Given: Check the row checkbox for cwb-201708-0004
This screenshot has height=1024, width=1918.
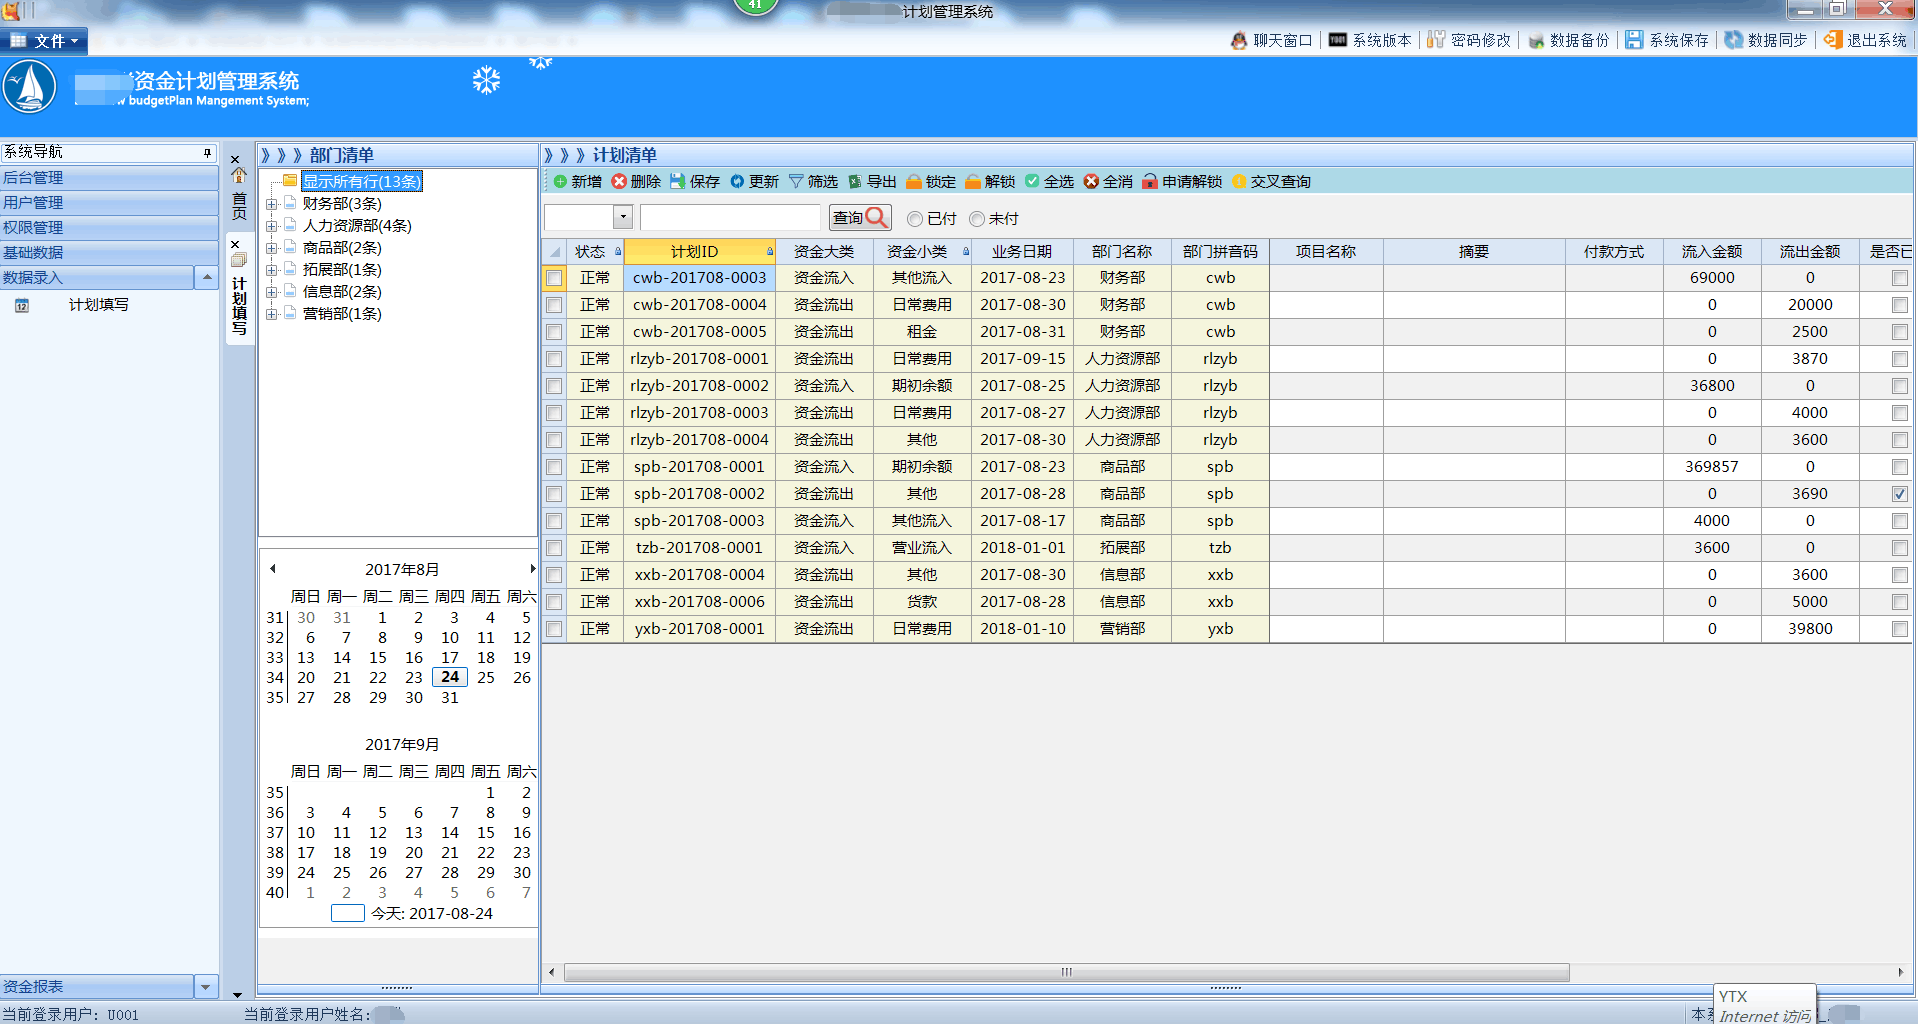Looking at the screenshot, I should 554,305.
